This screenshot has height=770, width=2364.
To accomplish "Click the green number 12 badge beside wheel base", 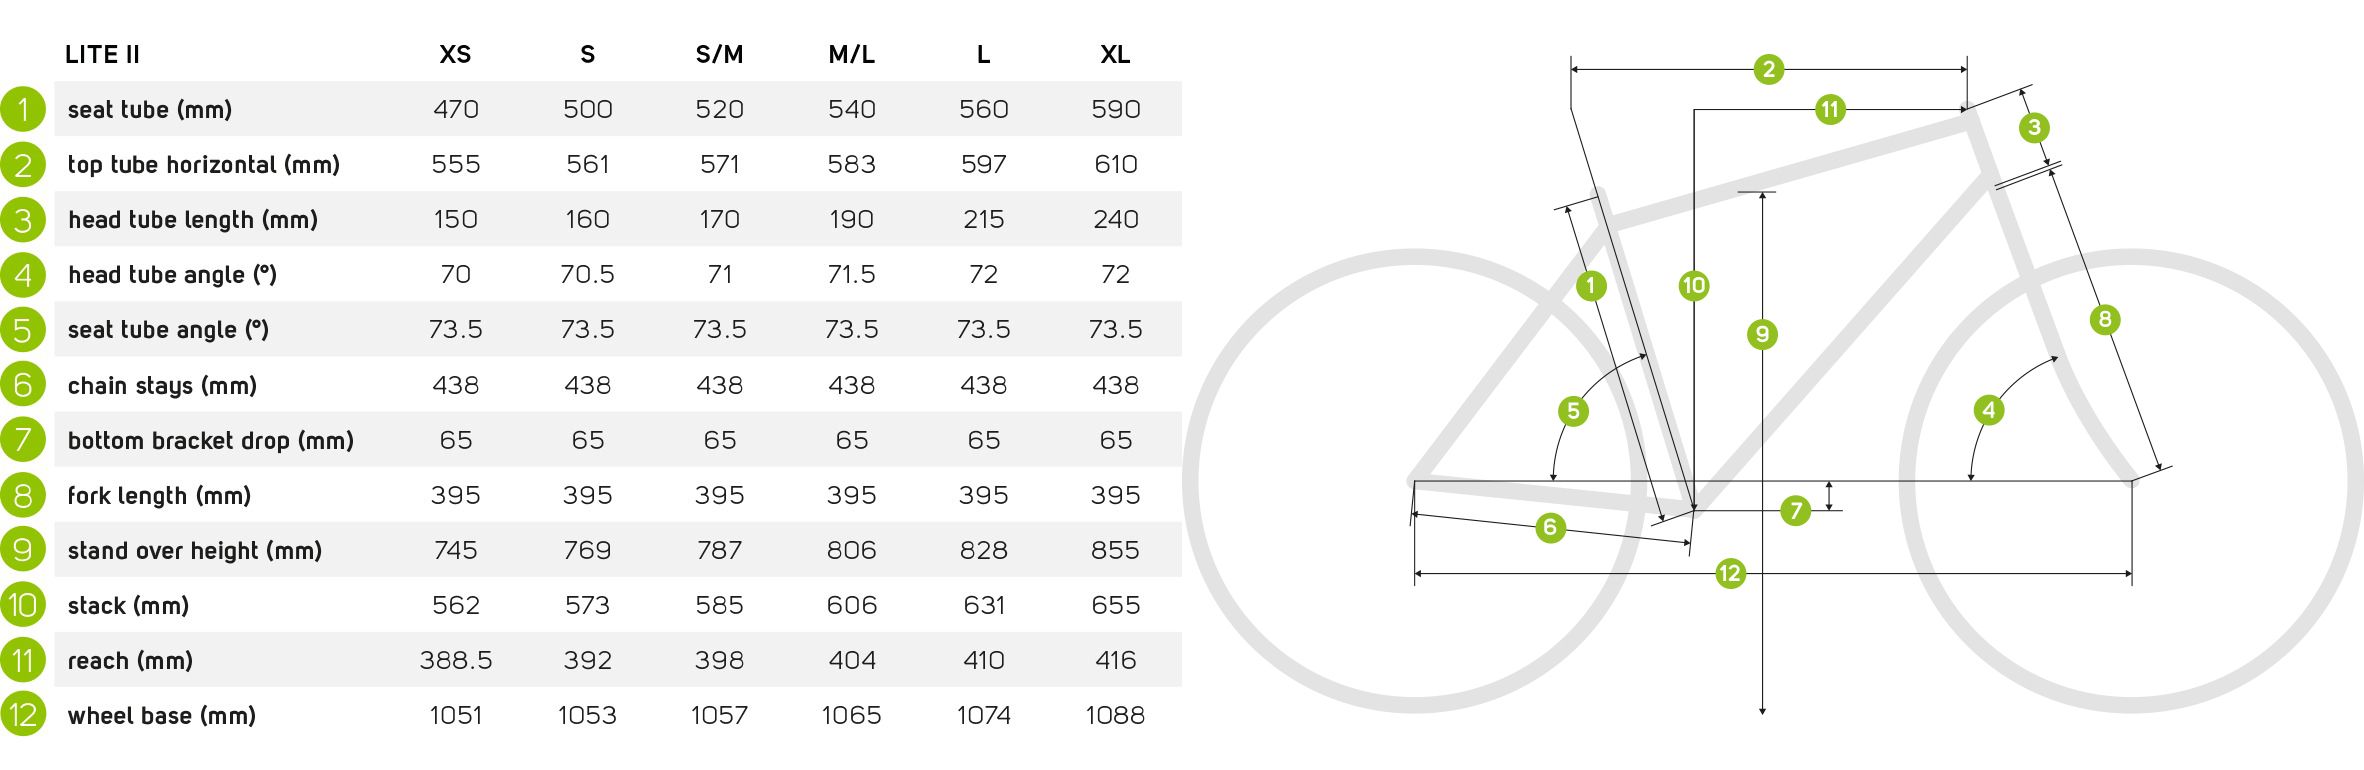I will [x=23, y=715].
